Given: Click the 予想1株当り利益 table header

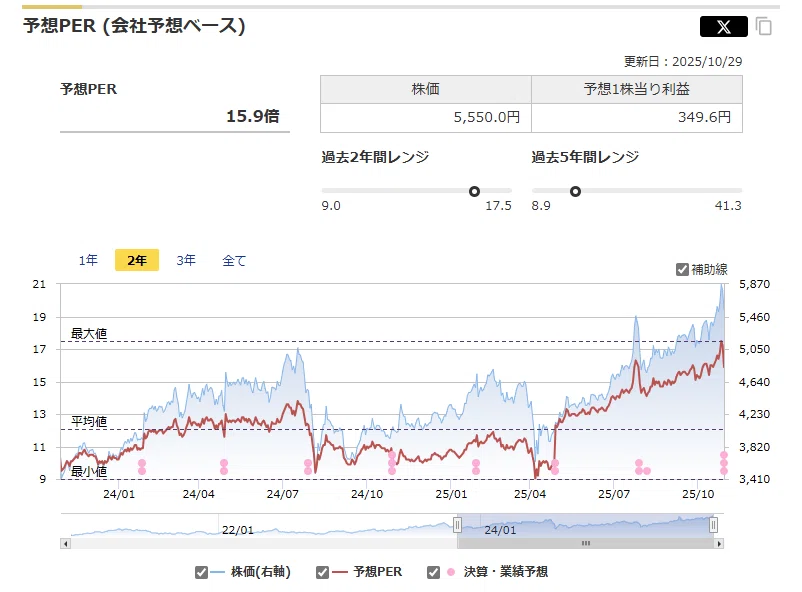Looking at the screenshot, I should click(x=637, y=90).
